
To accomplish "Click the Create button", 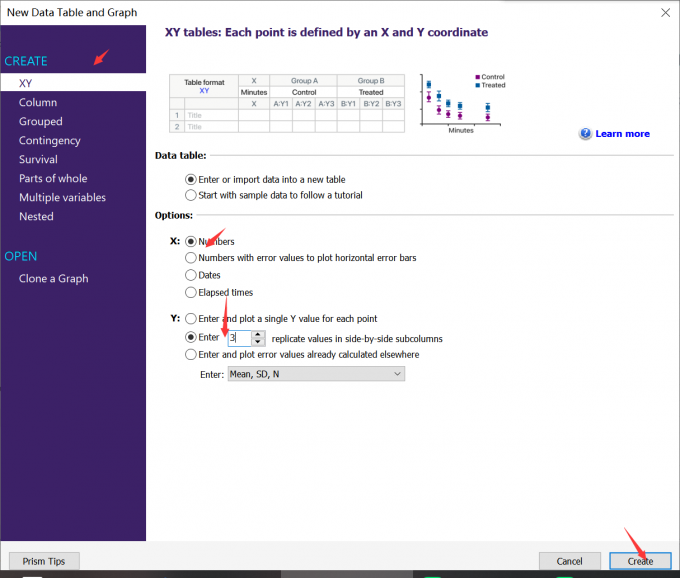I will (x=640, y=561).
